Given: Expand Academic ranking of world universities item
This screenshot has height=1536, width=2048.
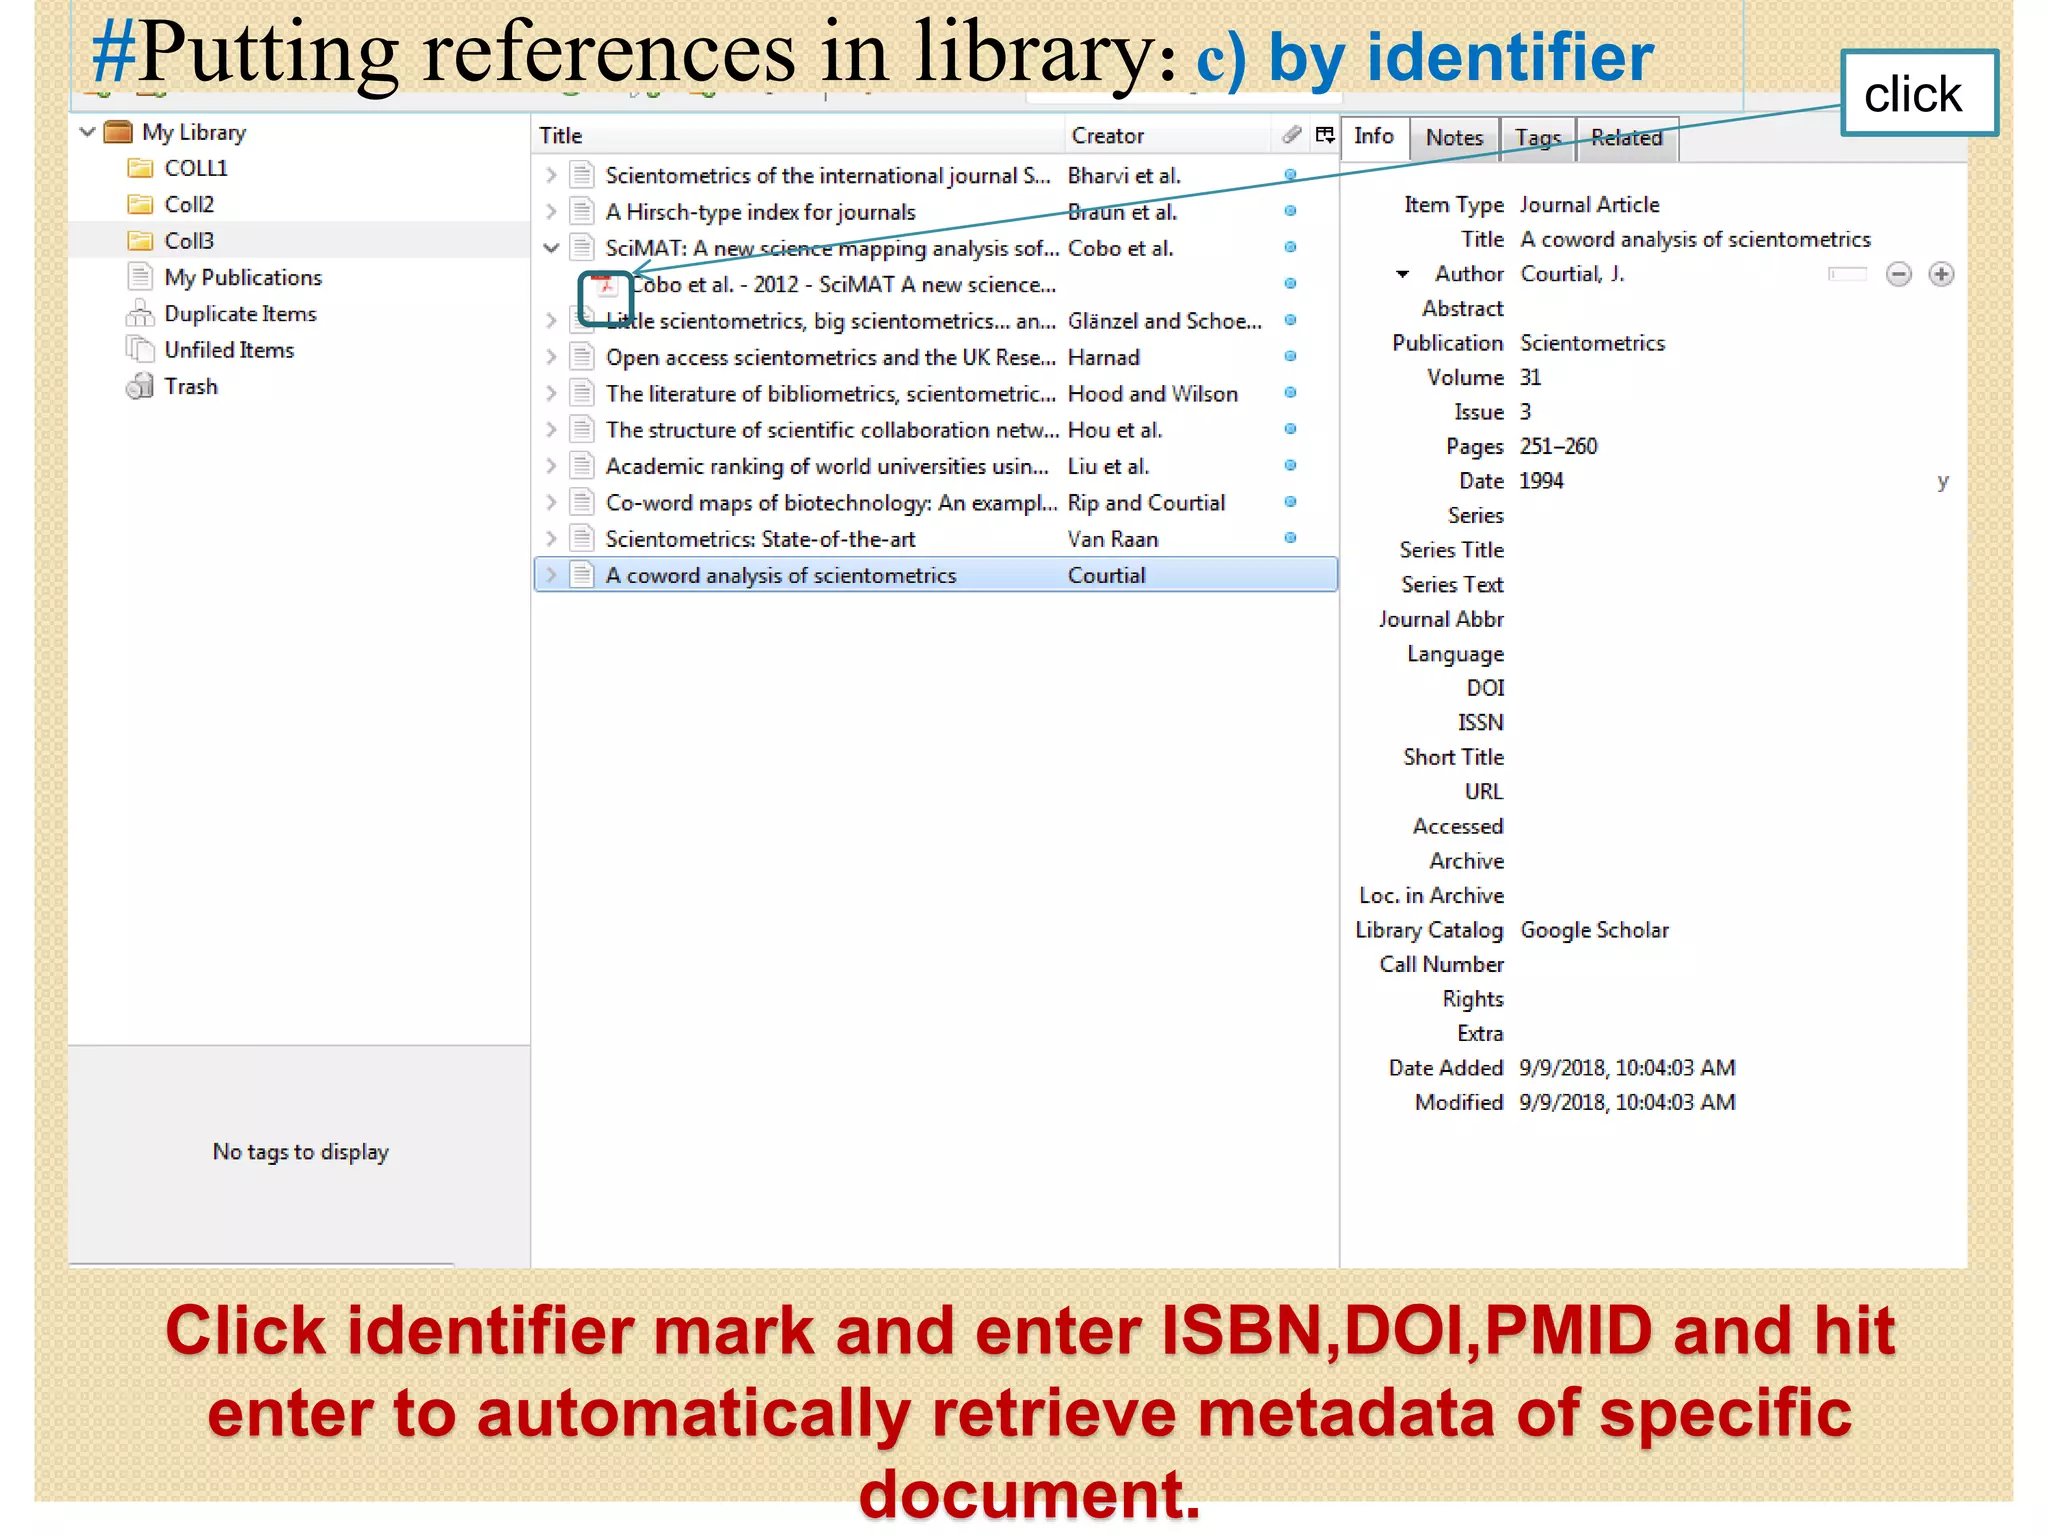Looking at the screenshot, I should (550, 466).
